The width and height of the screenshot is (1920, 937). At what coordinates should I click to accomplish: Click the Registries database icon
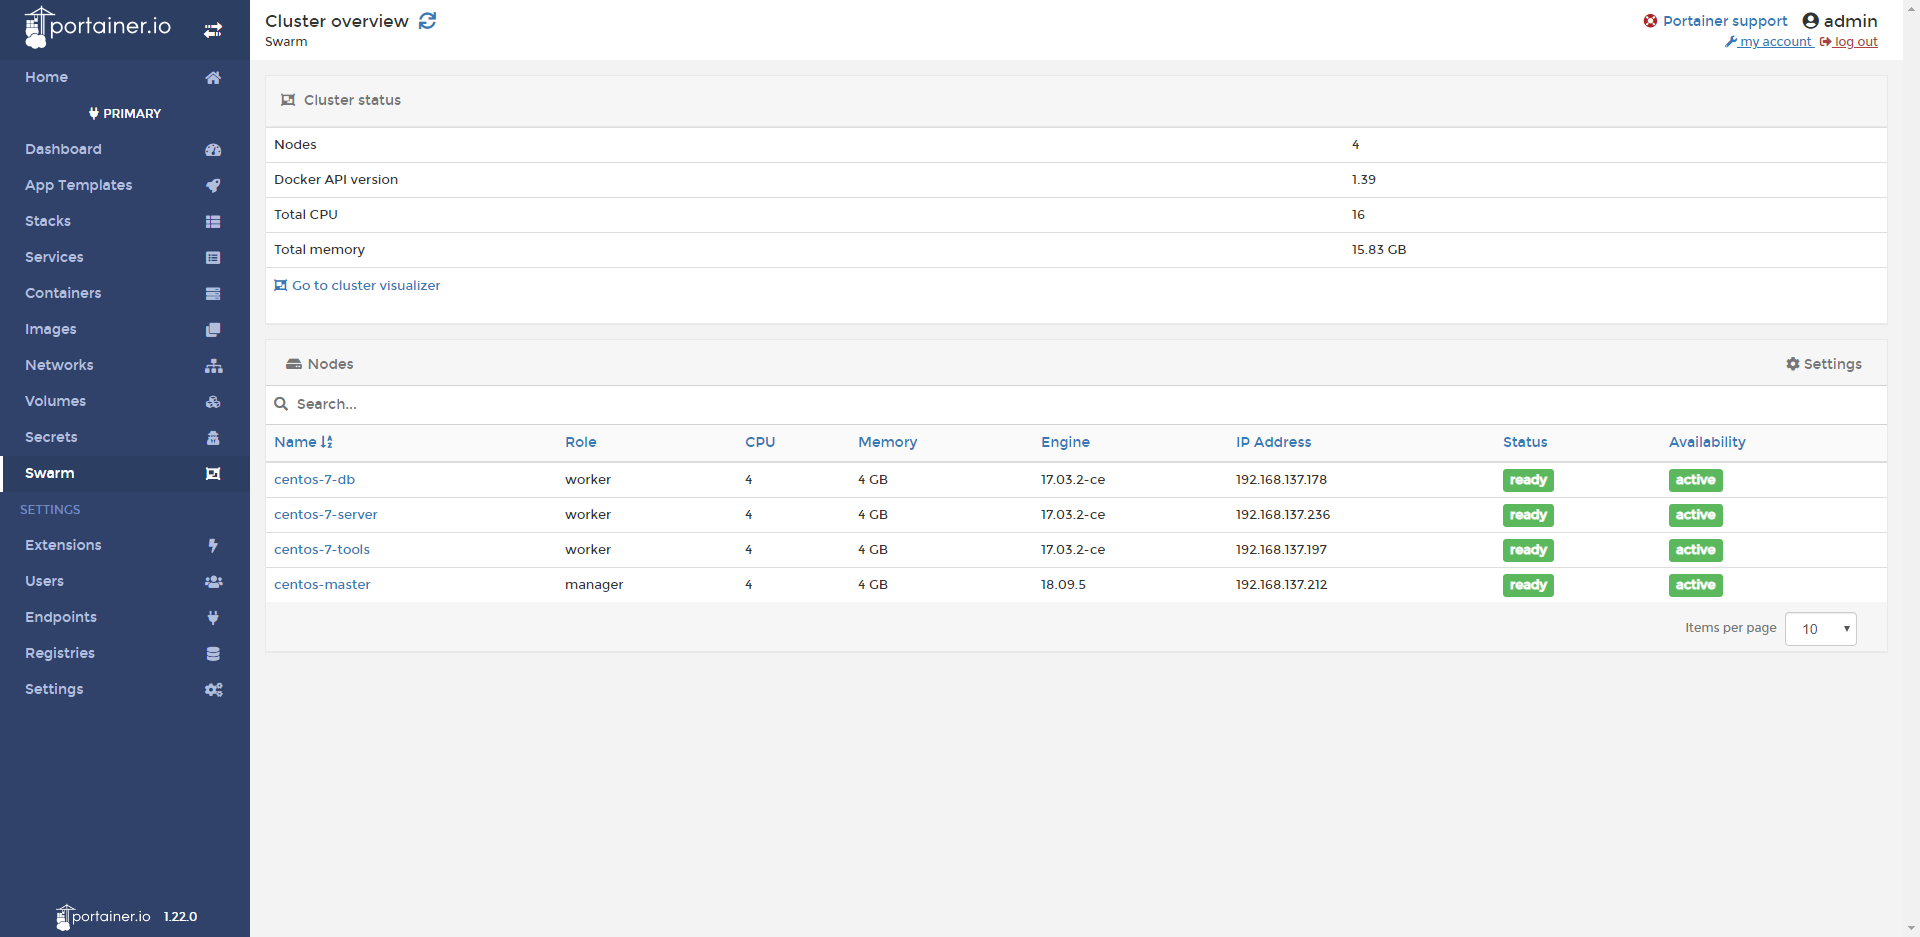tap(213, 654)
